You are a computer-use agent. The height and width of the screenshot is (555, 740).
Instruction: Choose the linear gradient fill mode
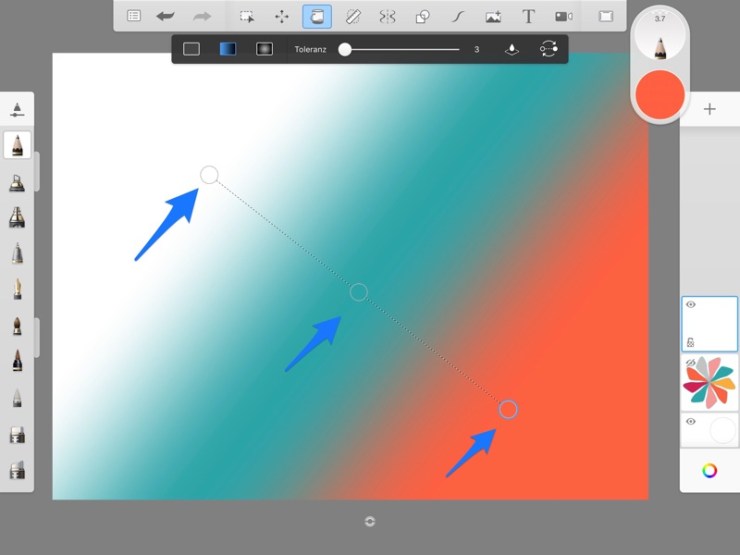pos(228,49)
